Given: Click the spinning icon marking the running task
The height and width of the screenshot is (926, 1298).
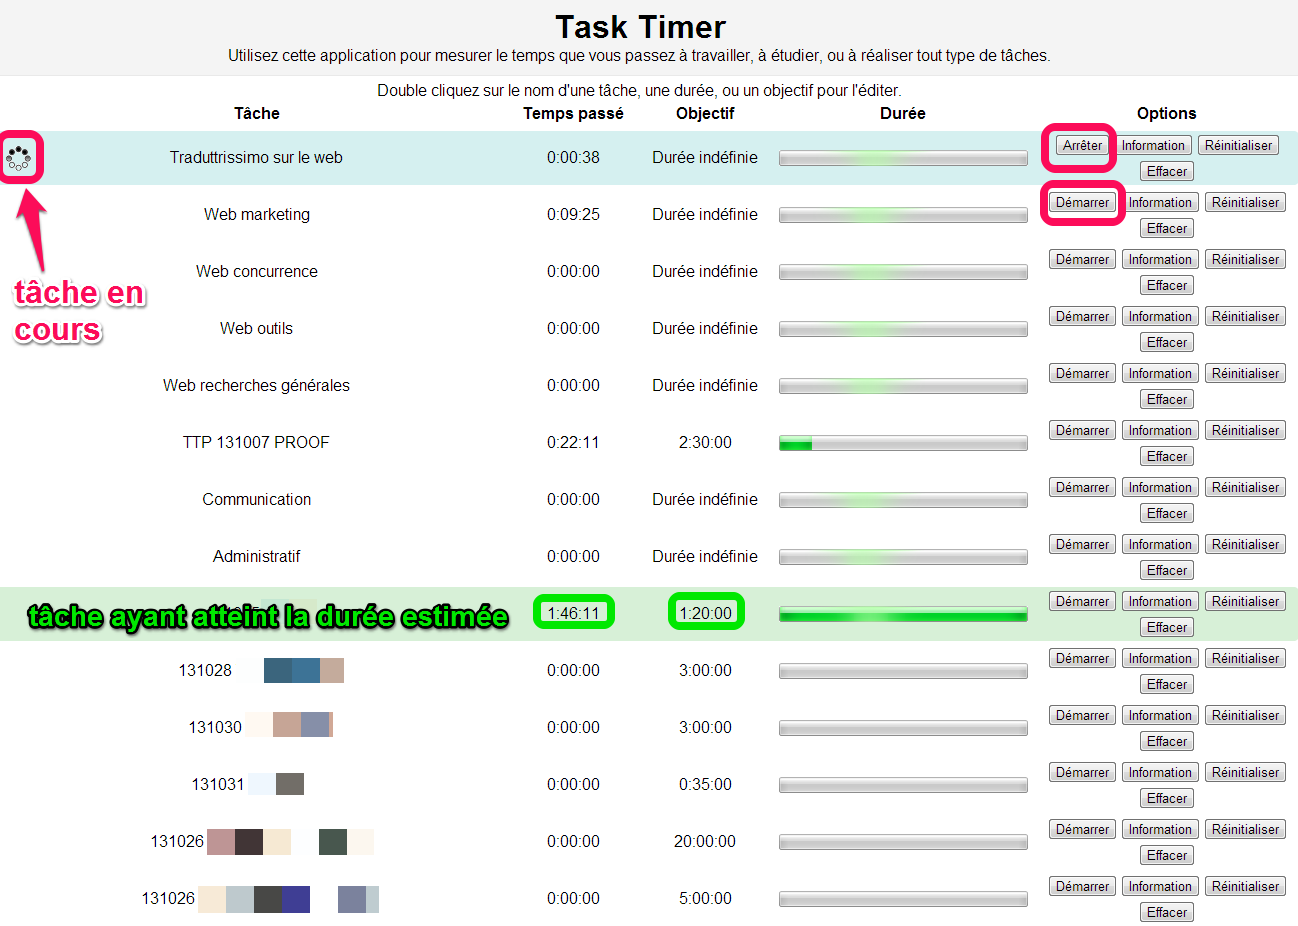Looking at the screenshot, I should coord(22,157).
